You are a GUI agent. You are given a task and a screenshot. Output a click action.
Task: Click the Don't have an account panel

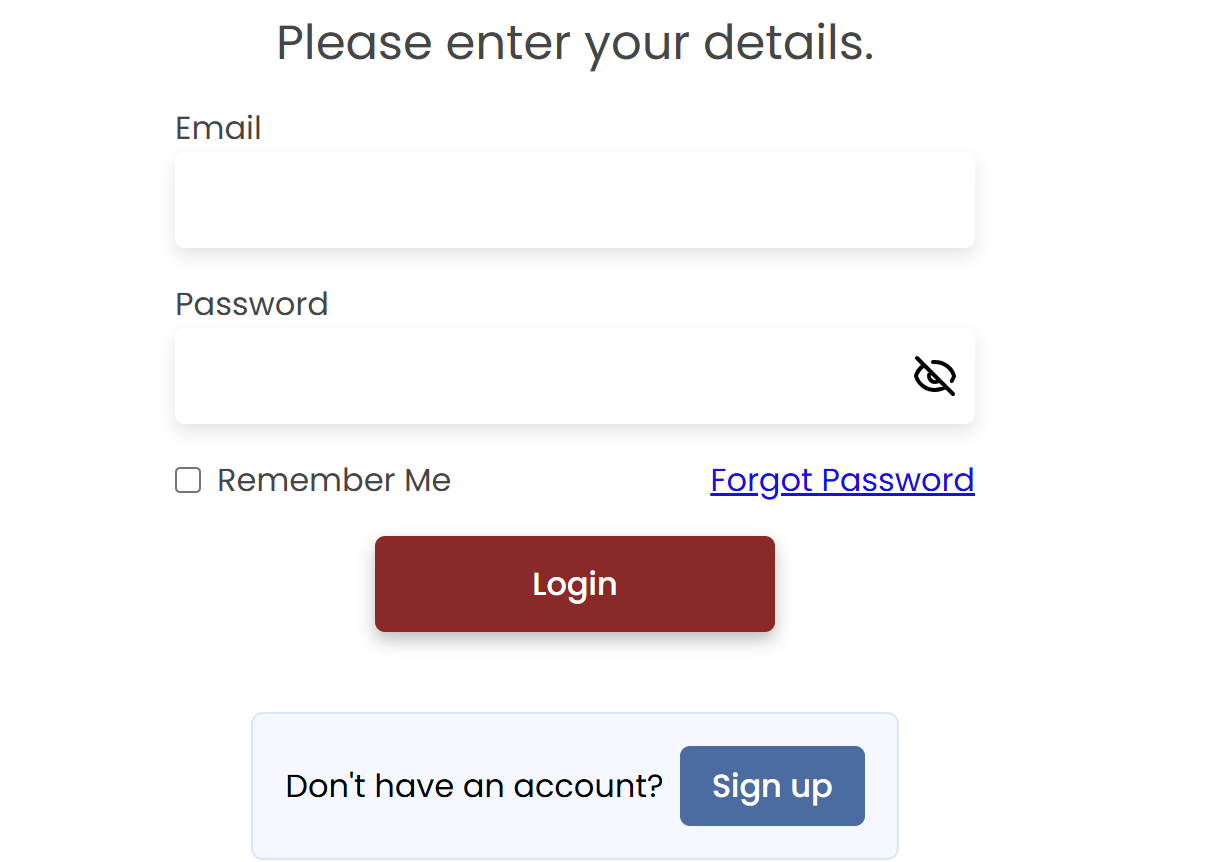click(x=475, y=786)
